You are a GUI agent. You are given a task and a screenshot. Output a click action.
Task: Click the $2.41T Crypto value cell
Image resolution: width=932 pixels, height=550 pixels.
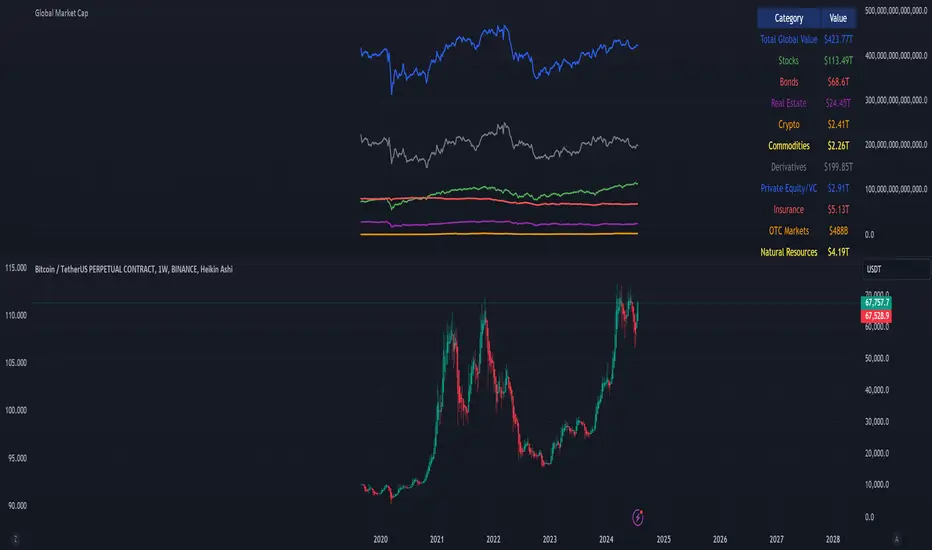coord(838,124)
